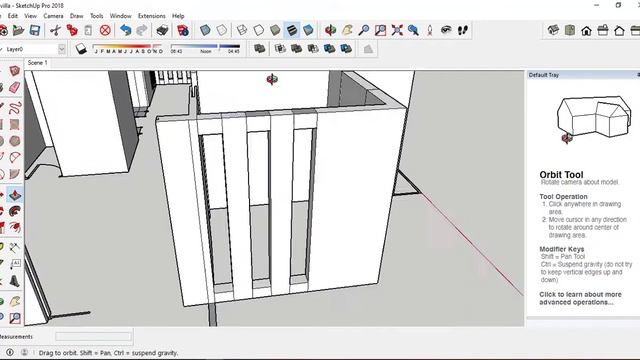Click the Paste clipboard icon

coord(88,30)
